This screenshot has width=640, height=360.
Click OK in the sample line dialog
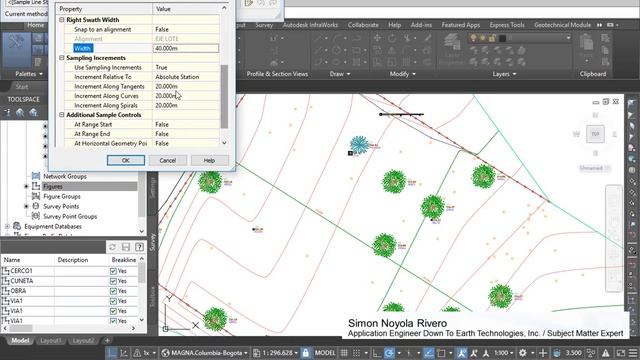126,160
